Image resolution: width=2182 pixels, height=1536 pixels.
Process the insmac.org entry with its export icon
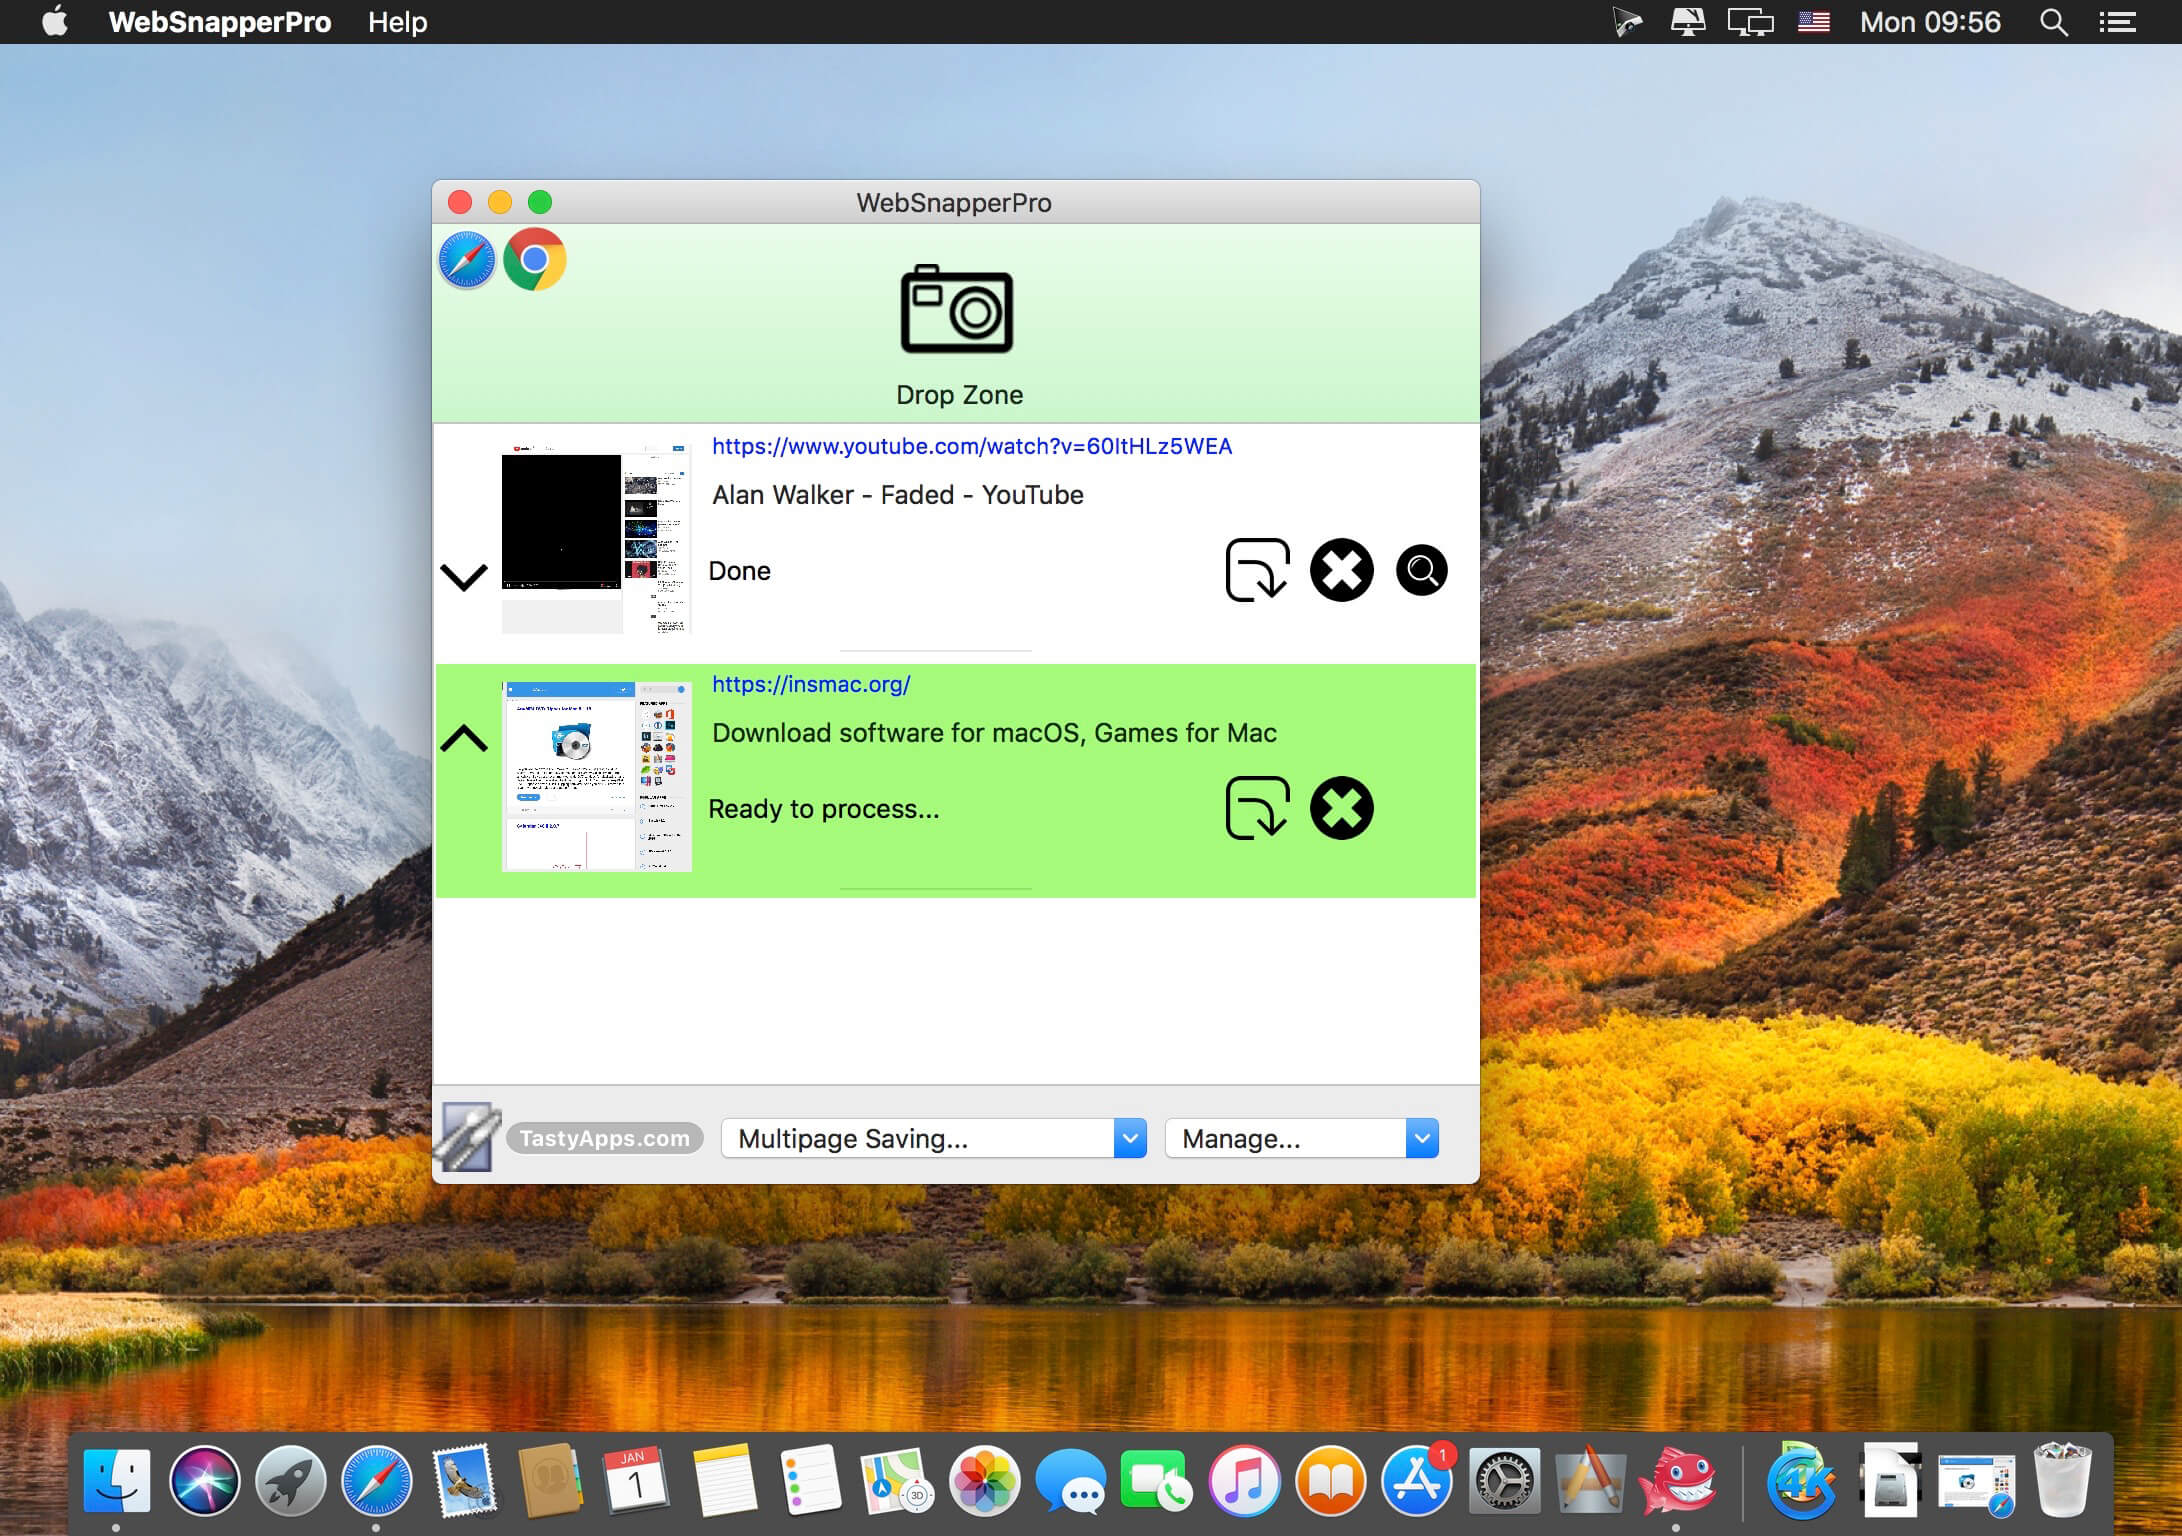point(1257,808)
